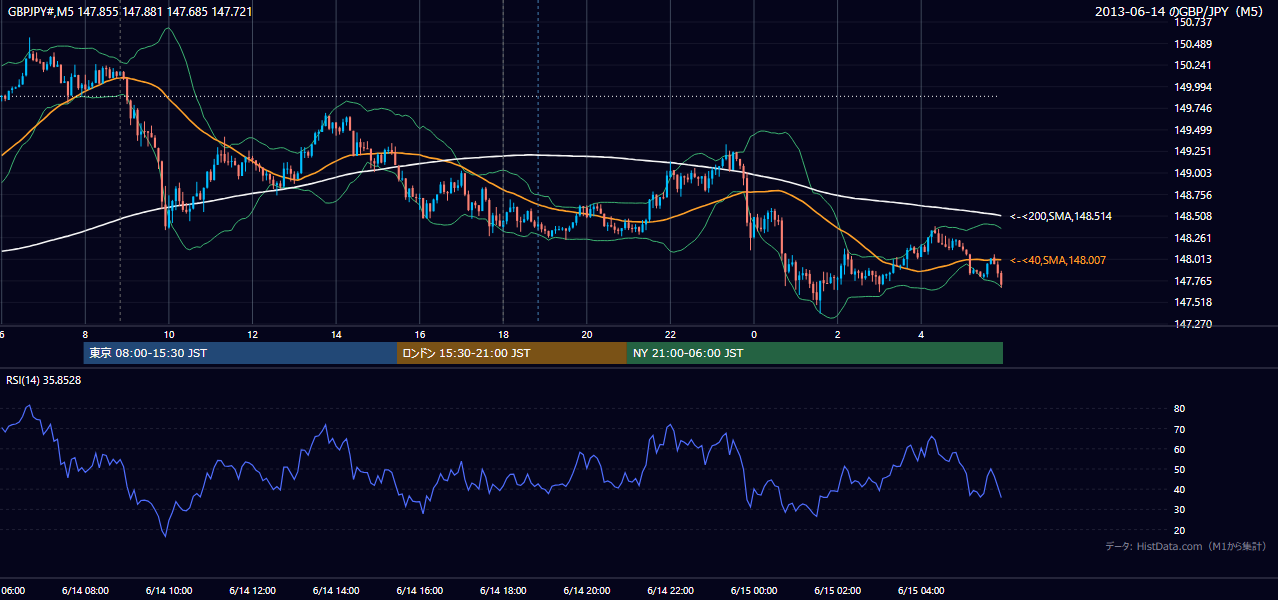The width and height of the screenshot is (1278, 600).
Task: Select the 200 SMA label reading 148.514
Action: [x=1061, y=216]
